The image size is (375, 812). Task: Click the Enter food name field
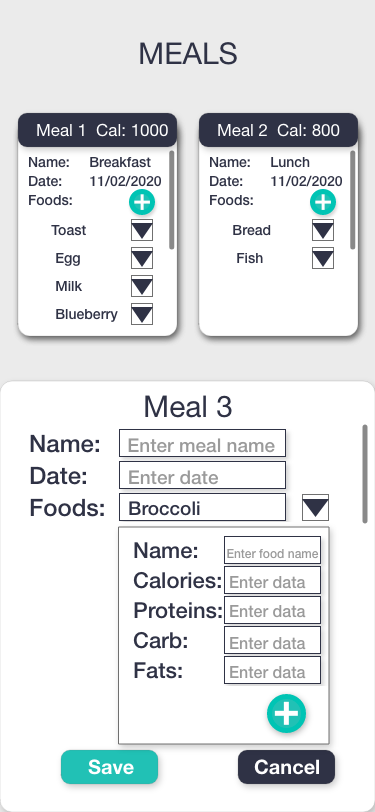coord(272,550)
